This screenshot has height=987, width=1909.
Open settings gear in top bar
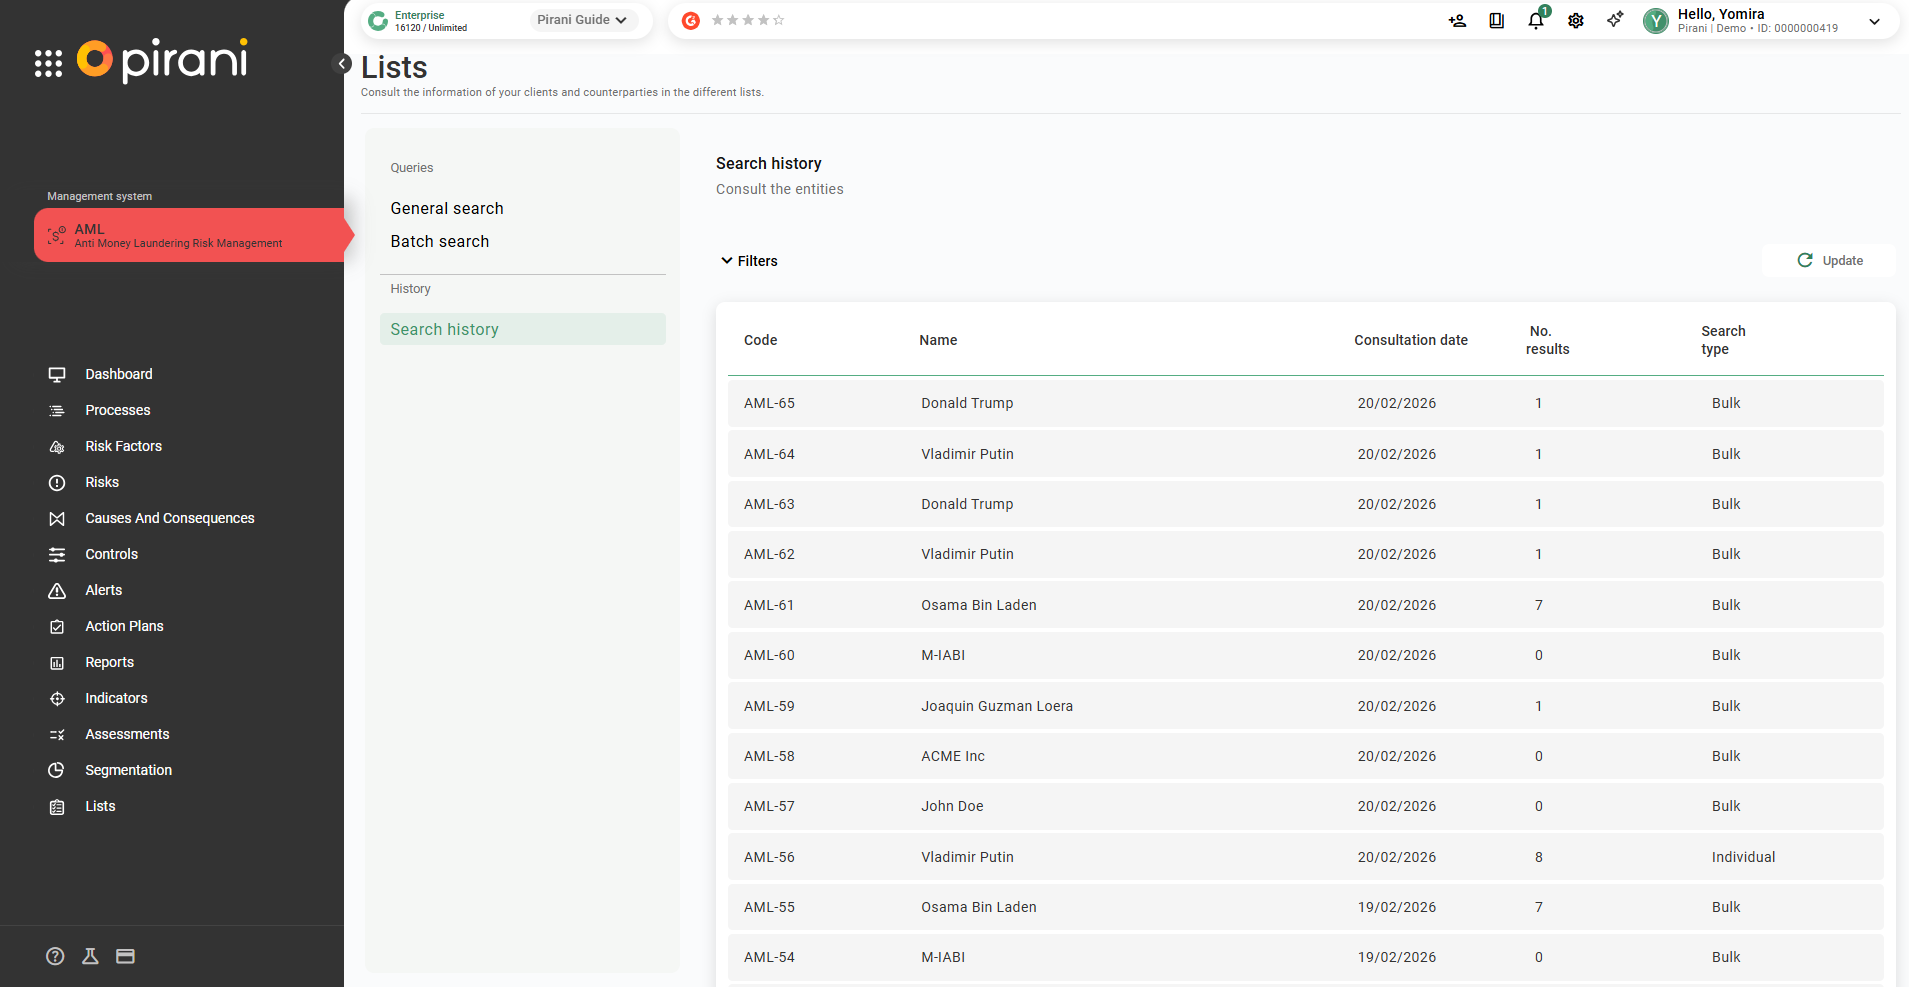1575,21
